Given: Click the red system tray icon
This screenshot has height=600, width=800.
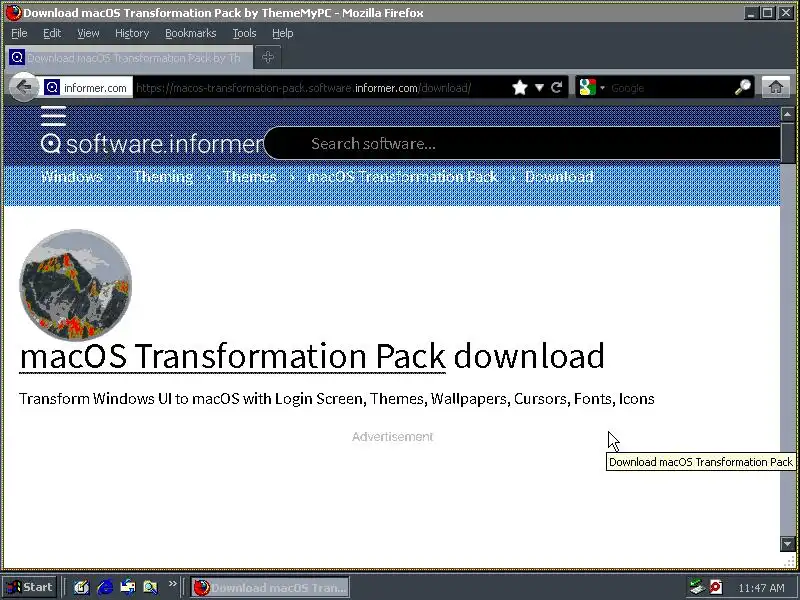Looking at the screenshot, I should [x=716, y=587].
